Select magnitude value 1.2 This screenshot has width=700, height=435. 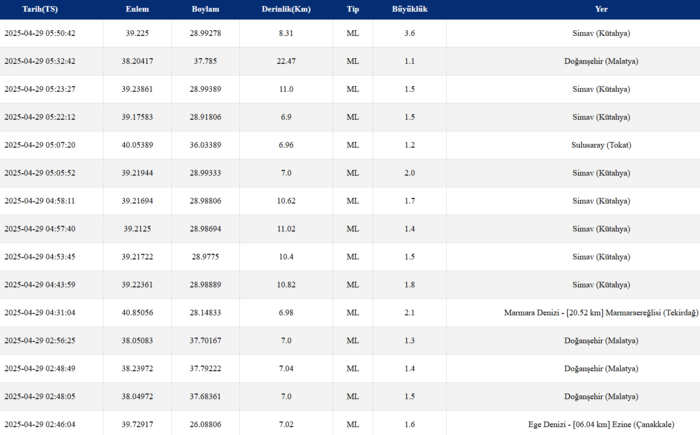tap(410, 145)
